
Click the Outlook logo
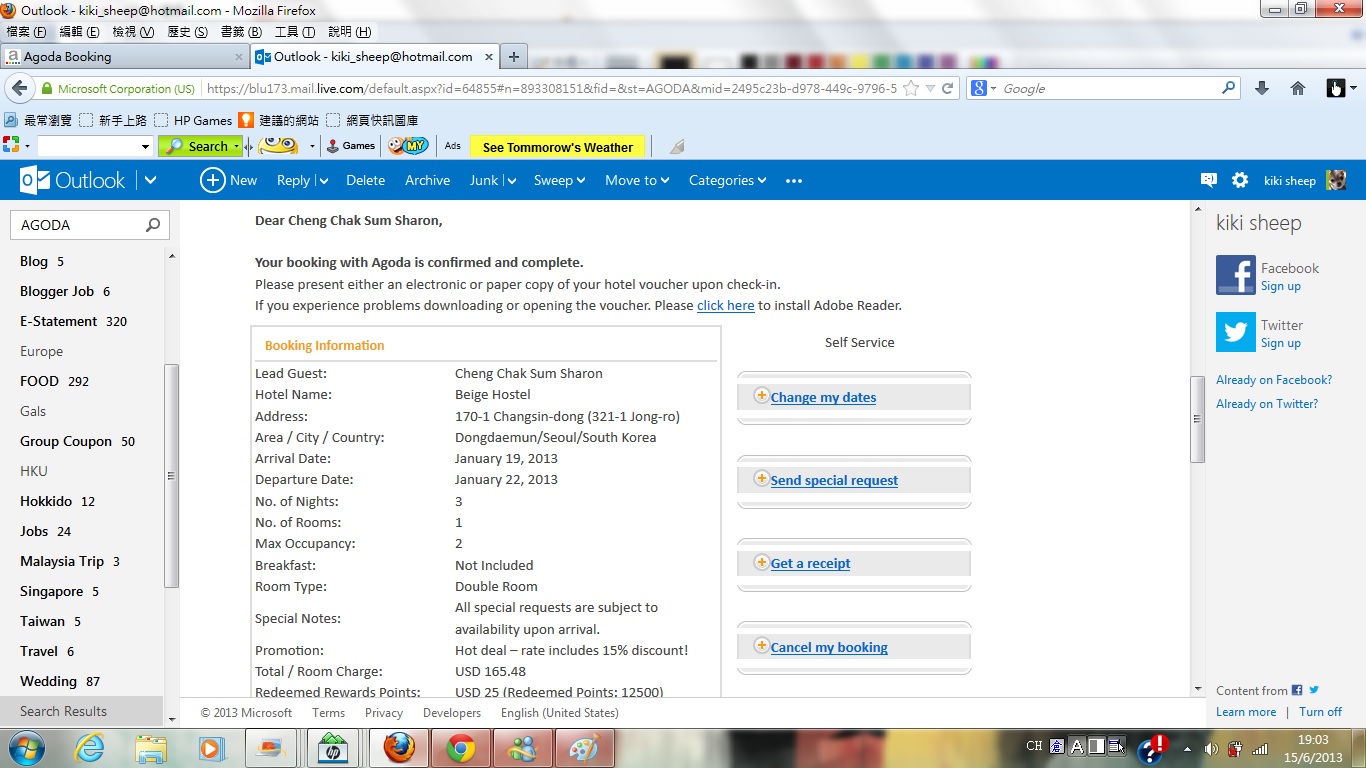73,180
